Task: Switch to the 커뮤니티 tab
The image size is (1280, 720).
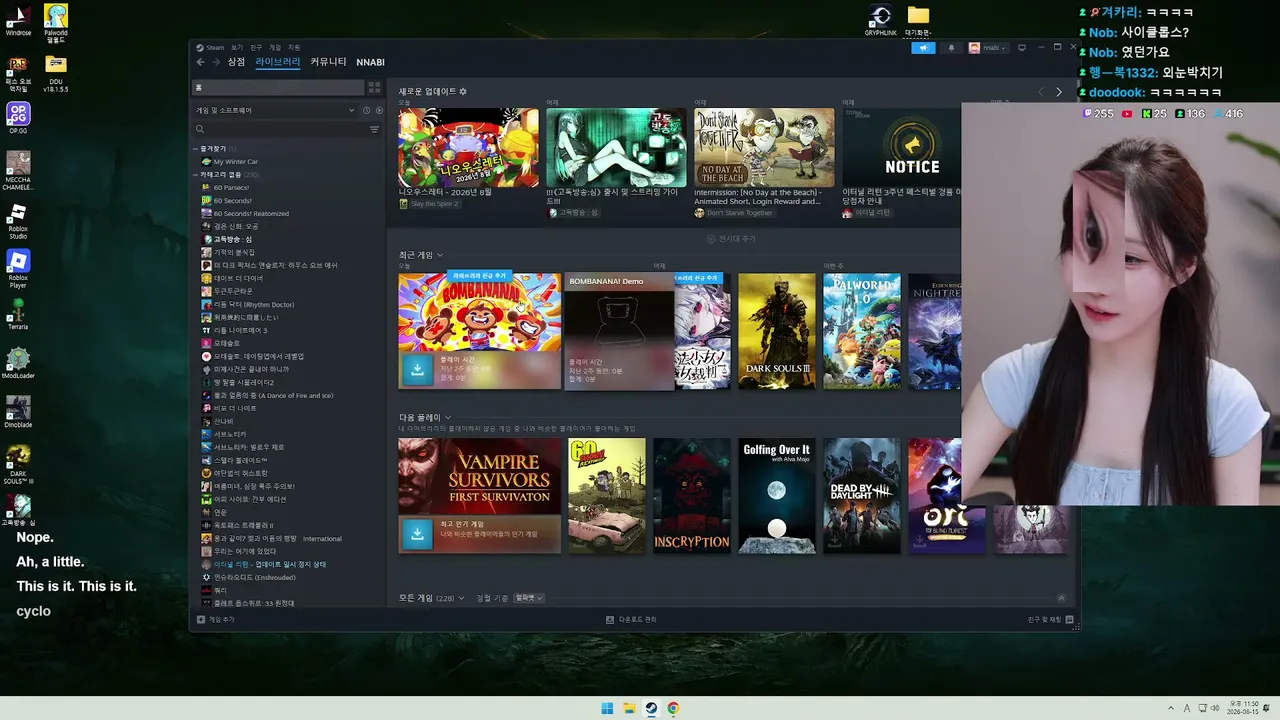Action: coord(328,62)
